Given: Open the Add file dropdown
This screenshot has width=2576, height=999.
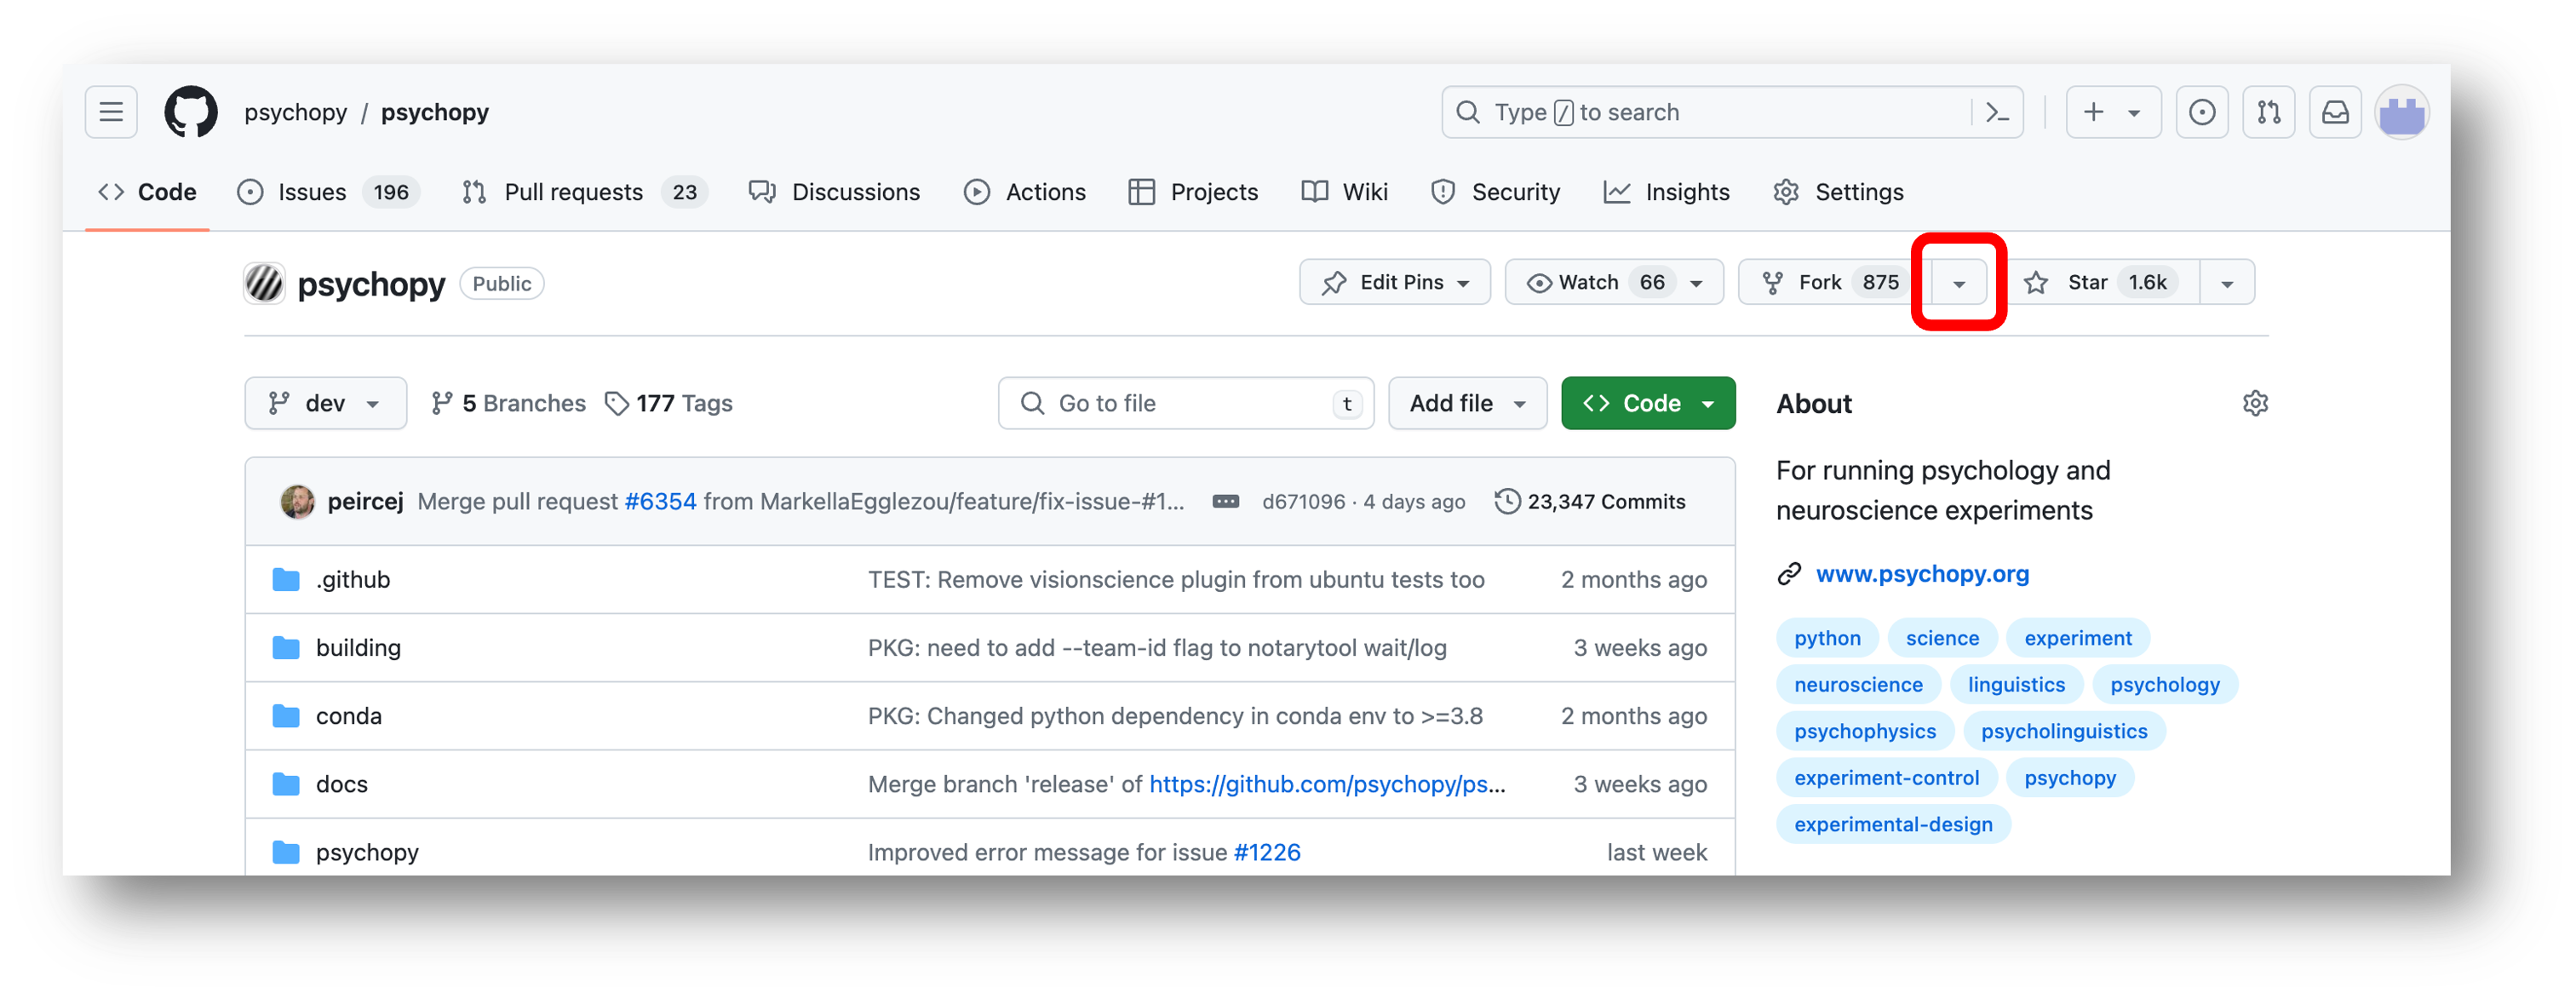Looking at the screenshot, I should coord(1467,403).
